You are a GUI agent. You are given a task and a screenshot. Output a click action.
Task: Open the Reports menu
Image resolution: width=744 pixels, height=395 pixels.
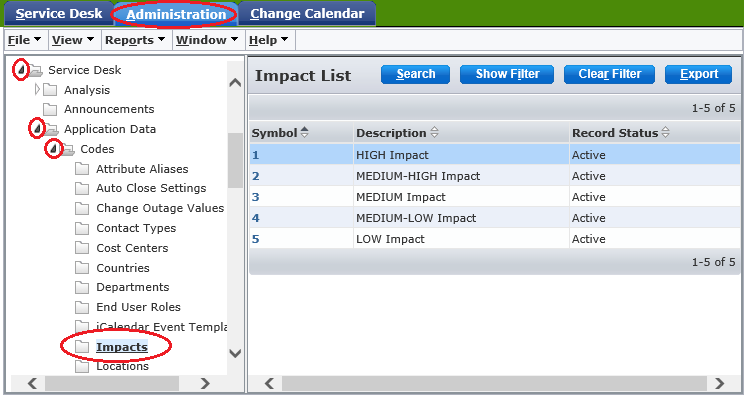coord(135,40)
